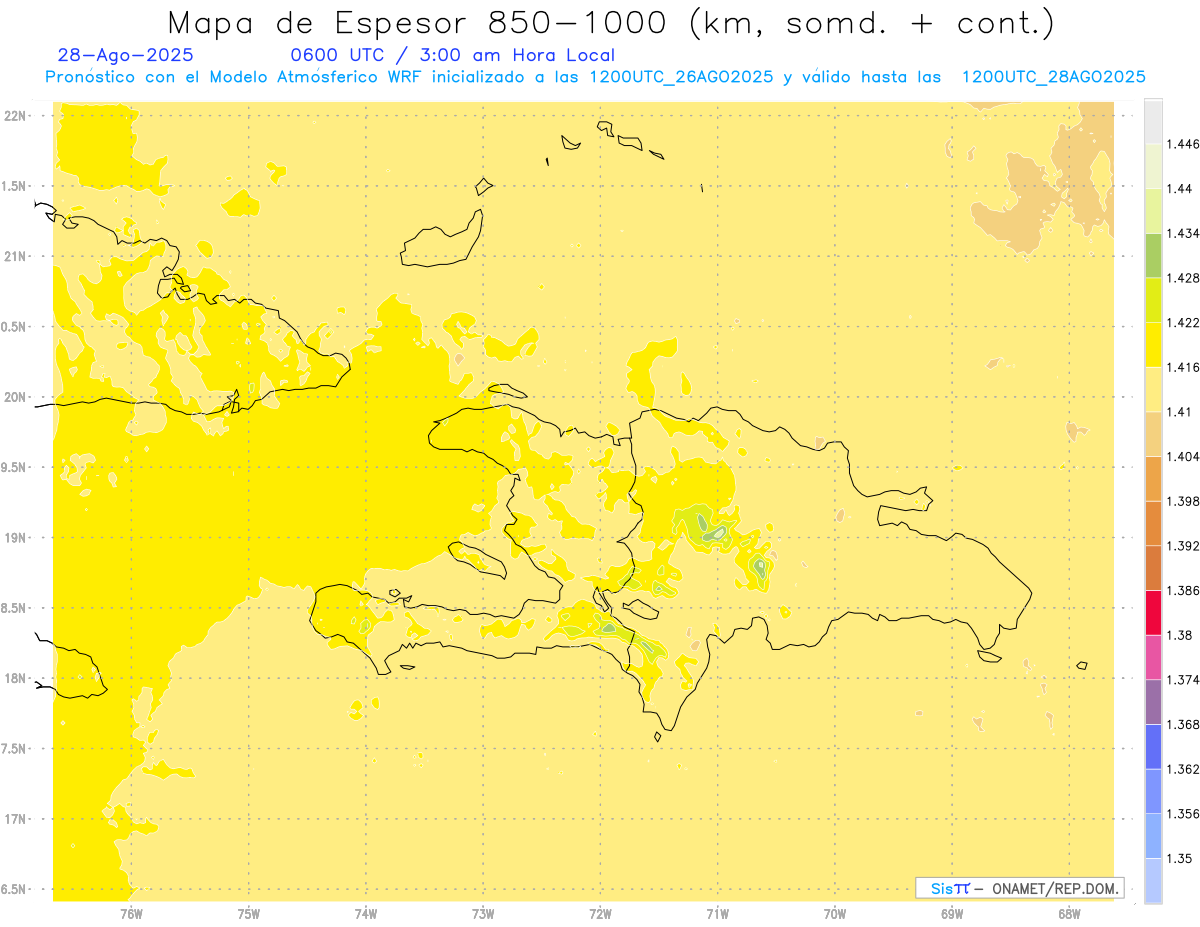Click the legend value 1.446
This screenshot has width=1200, height=927.
click(x=1183, y=144)
